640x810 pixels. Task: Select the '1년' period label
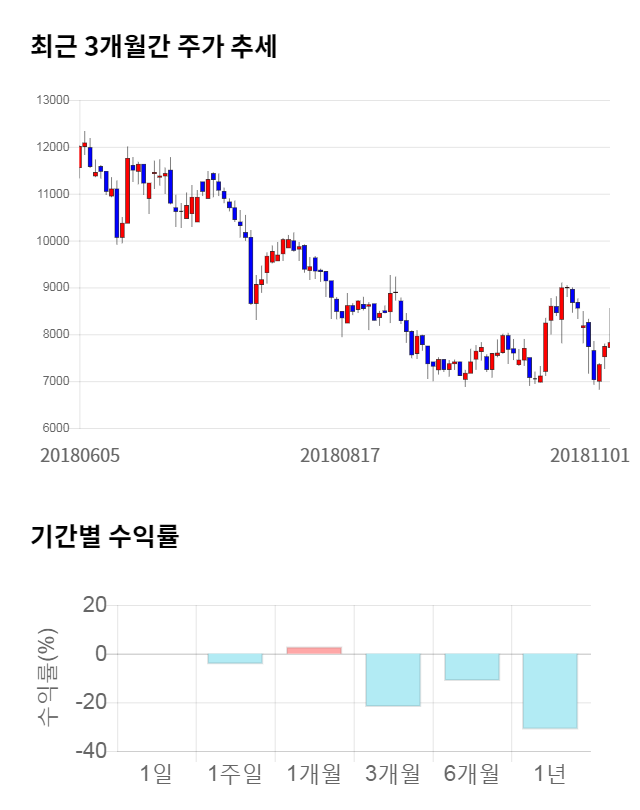tap(550, 773)
